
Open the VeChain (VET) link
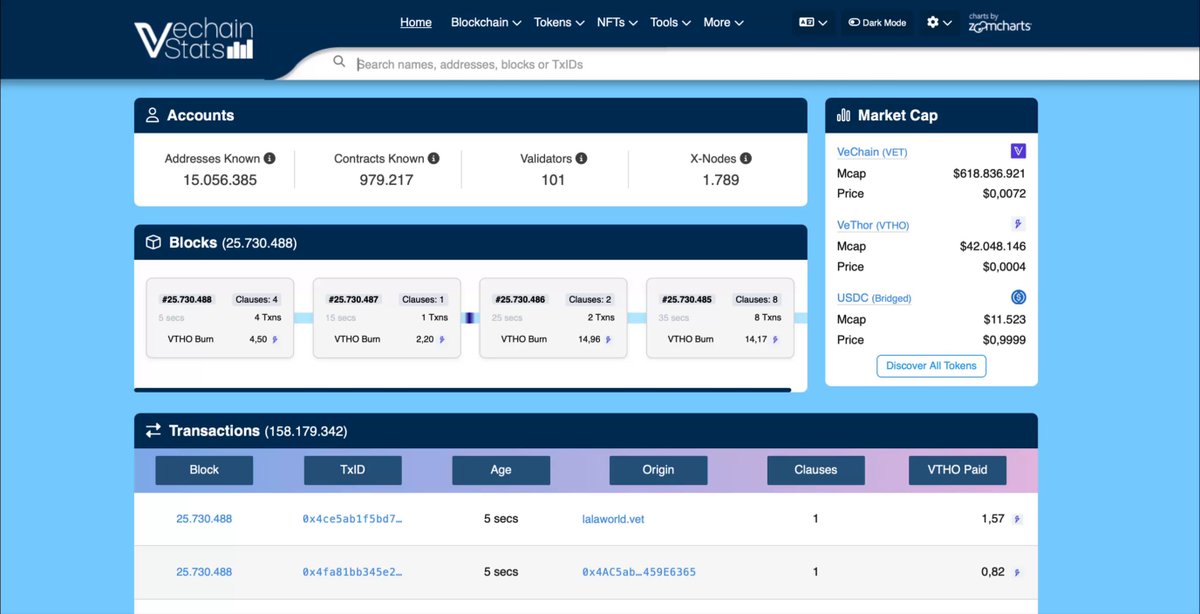click(872, 152)
